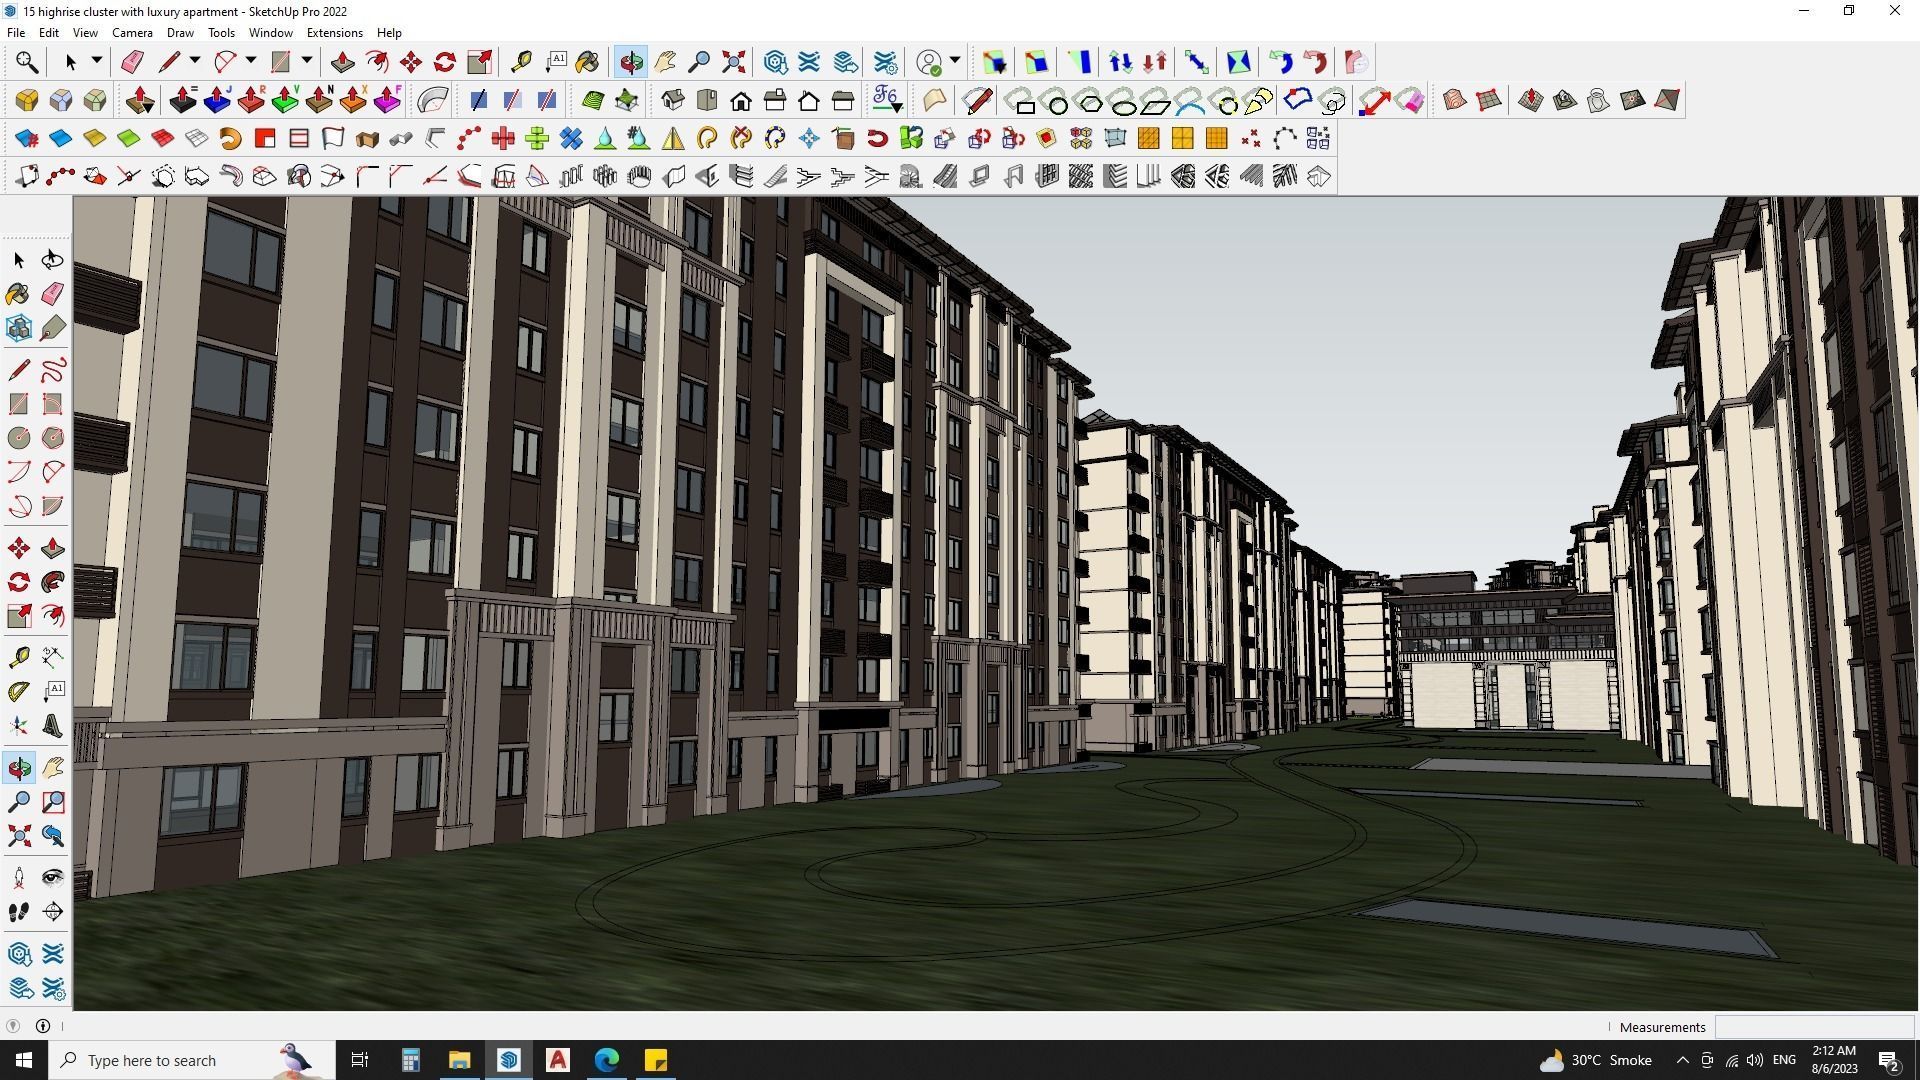This screenshot has width=1920, height=1080.
Task: Activate the Freehand tool in left palette
Action: pyautogui.click(x=53, y=370)
